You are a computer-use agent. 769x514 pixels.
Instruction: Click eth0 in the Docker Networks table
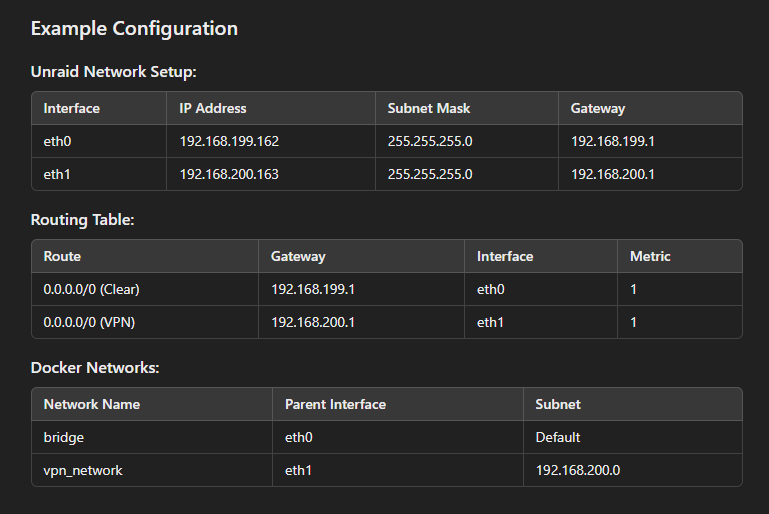click(299, 437)
